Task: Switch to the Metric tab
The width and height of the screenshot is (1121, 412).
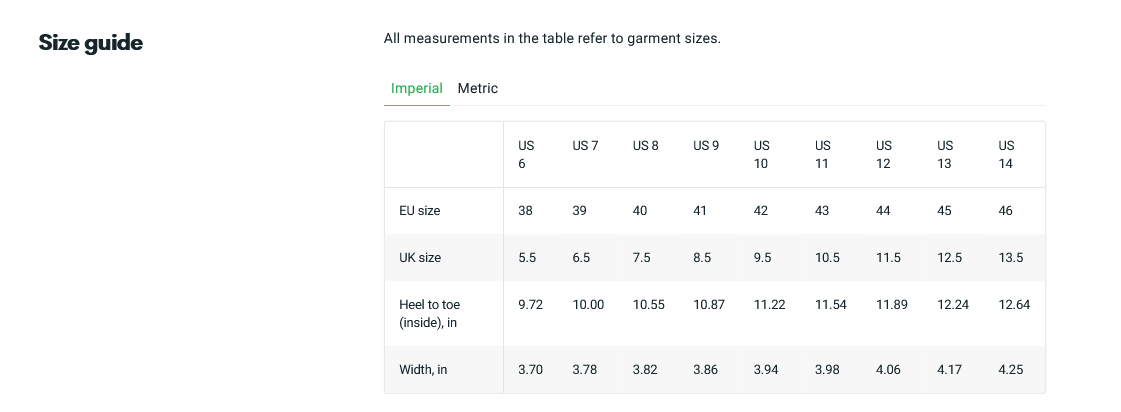Action: (478, 89)
